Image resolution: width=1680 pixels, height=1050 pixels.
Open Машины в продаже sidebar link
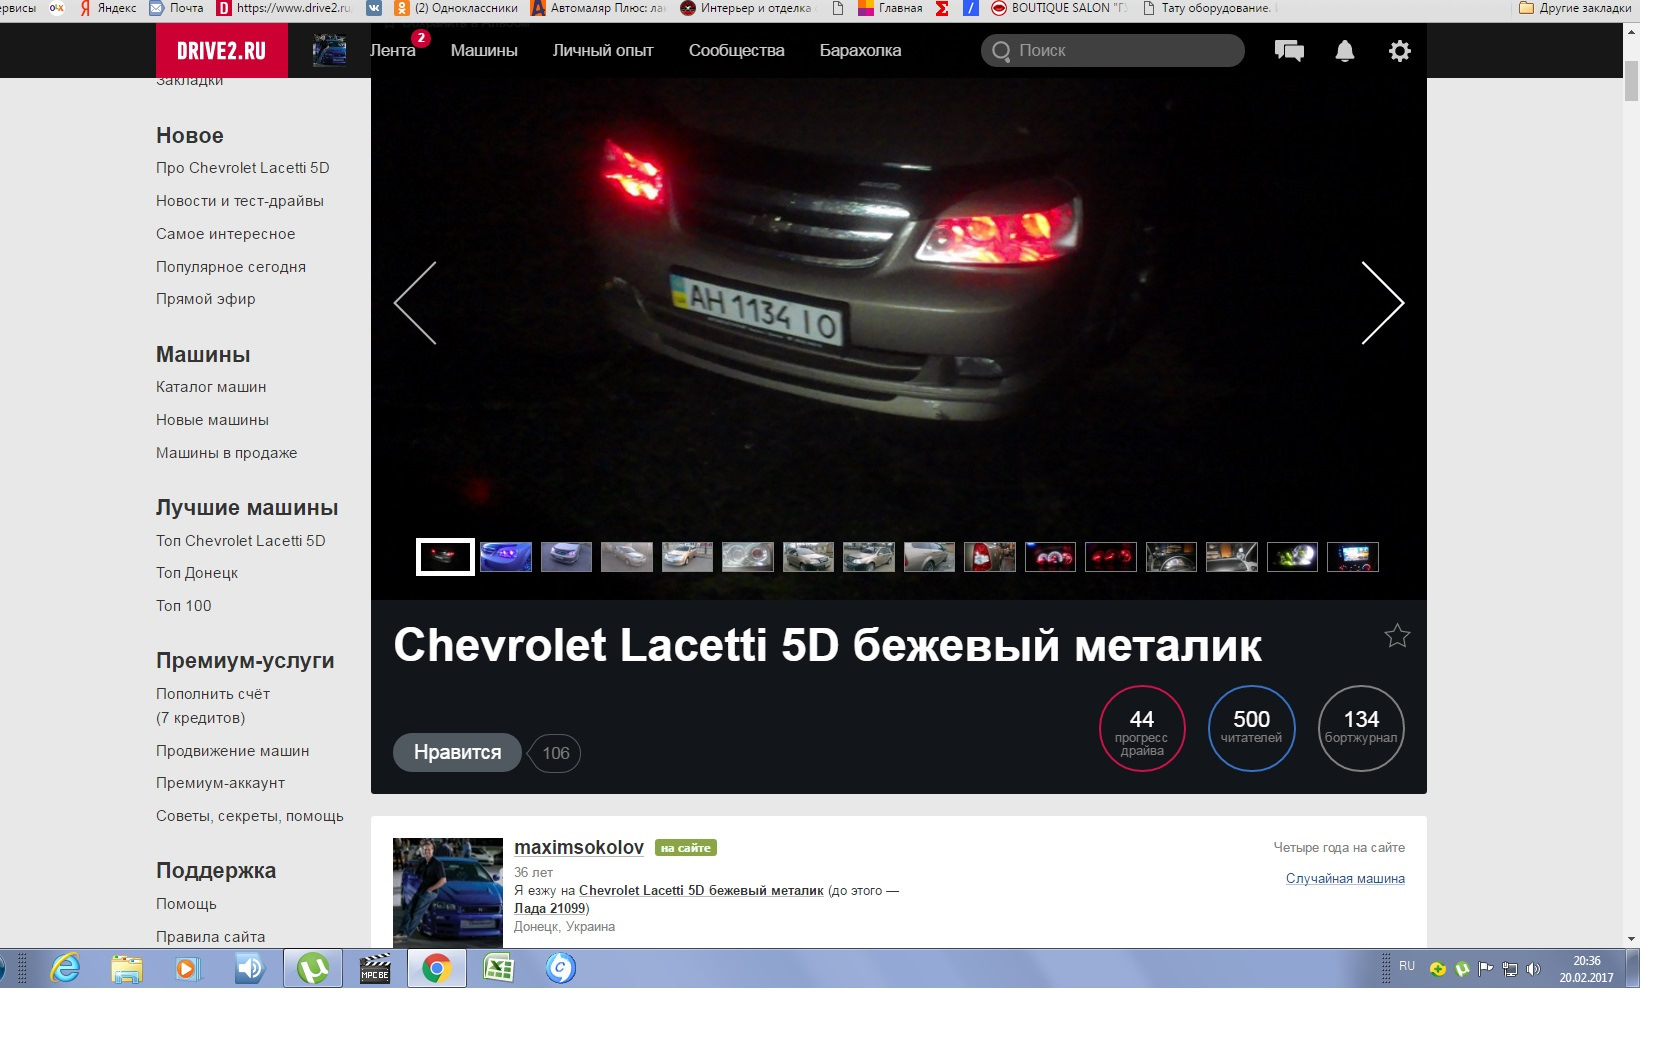point(227,453)
